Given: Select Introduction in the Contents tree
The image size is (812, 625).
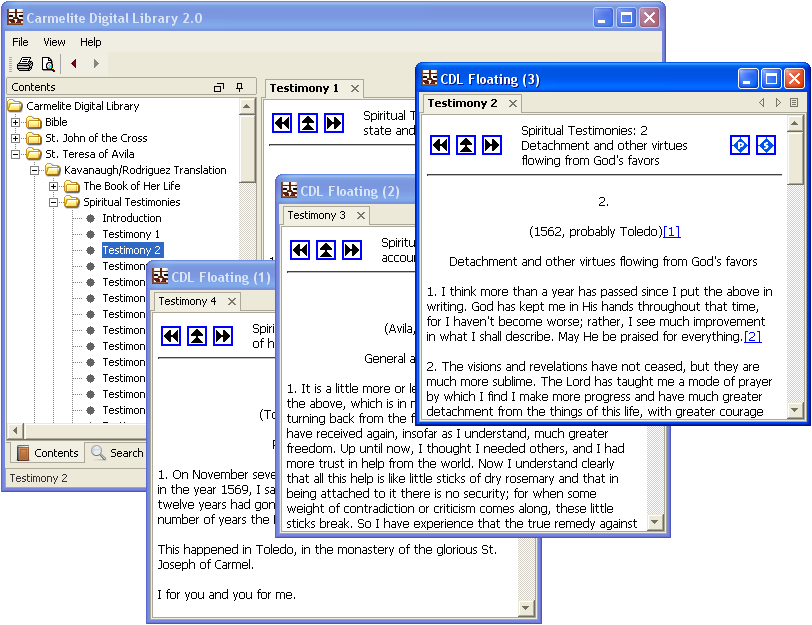Looking at the screenshot, I should [x=131, y=218].
